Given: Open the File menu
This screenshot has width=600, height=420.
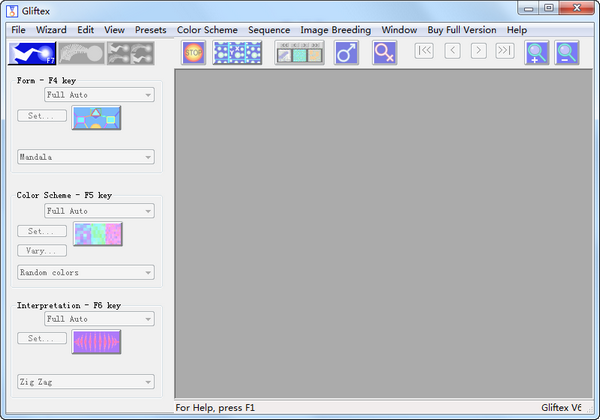Looking at the screenshot, I should click(x=18, y=30).
